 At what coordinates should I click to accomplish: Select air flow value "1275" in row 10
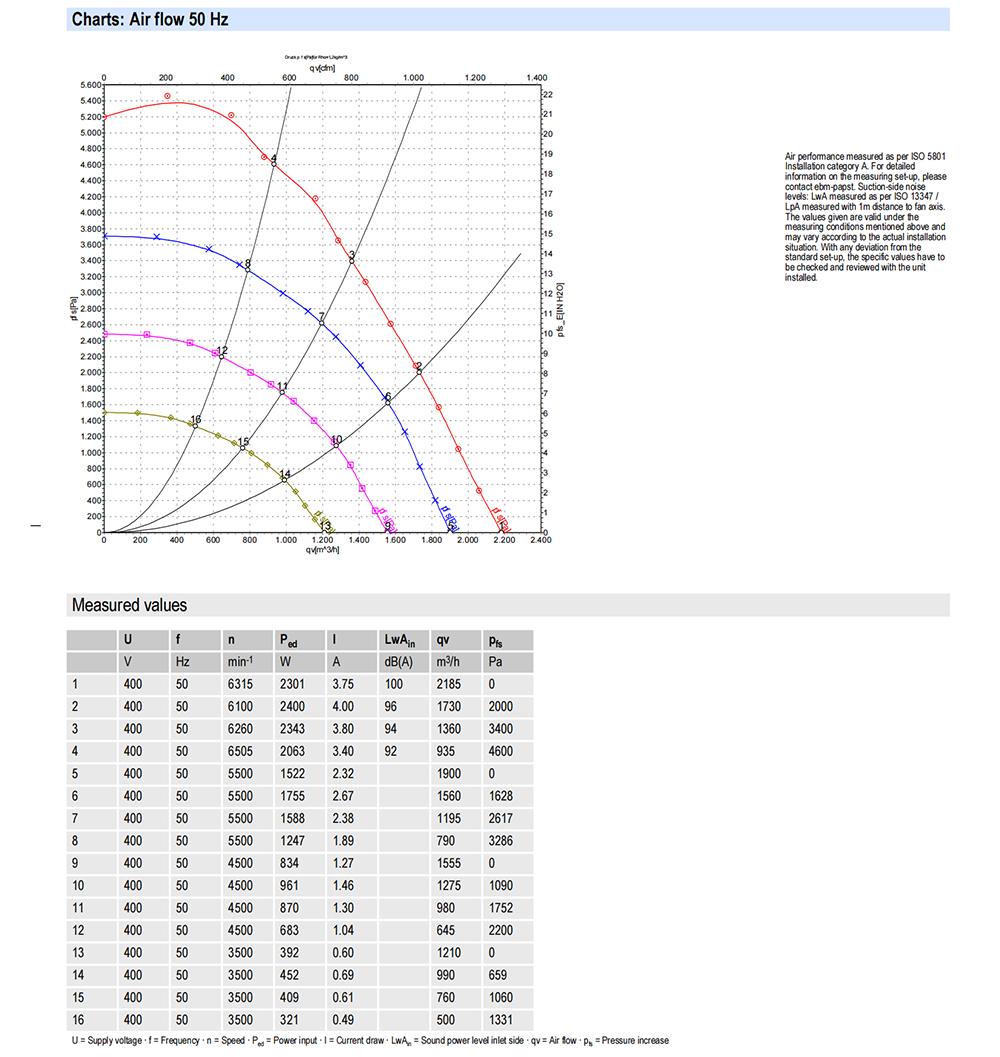[x=448, y=885]
